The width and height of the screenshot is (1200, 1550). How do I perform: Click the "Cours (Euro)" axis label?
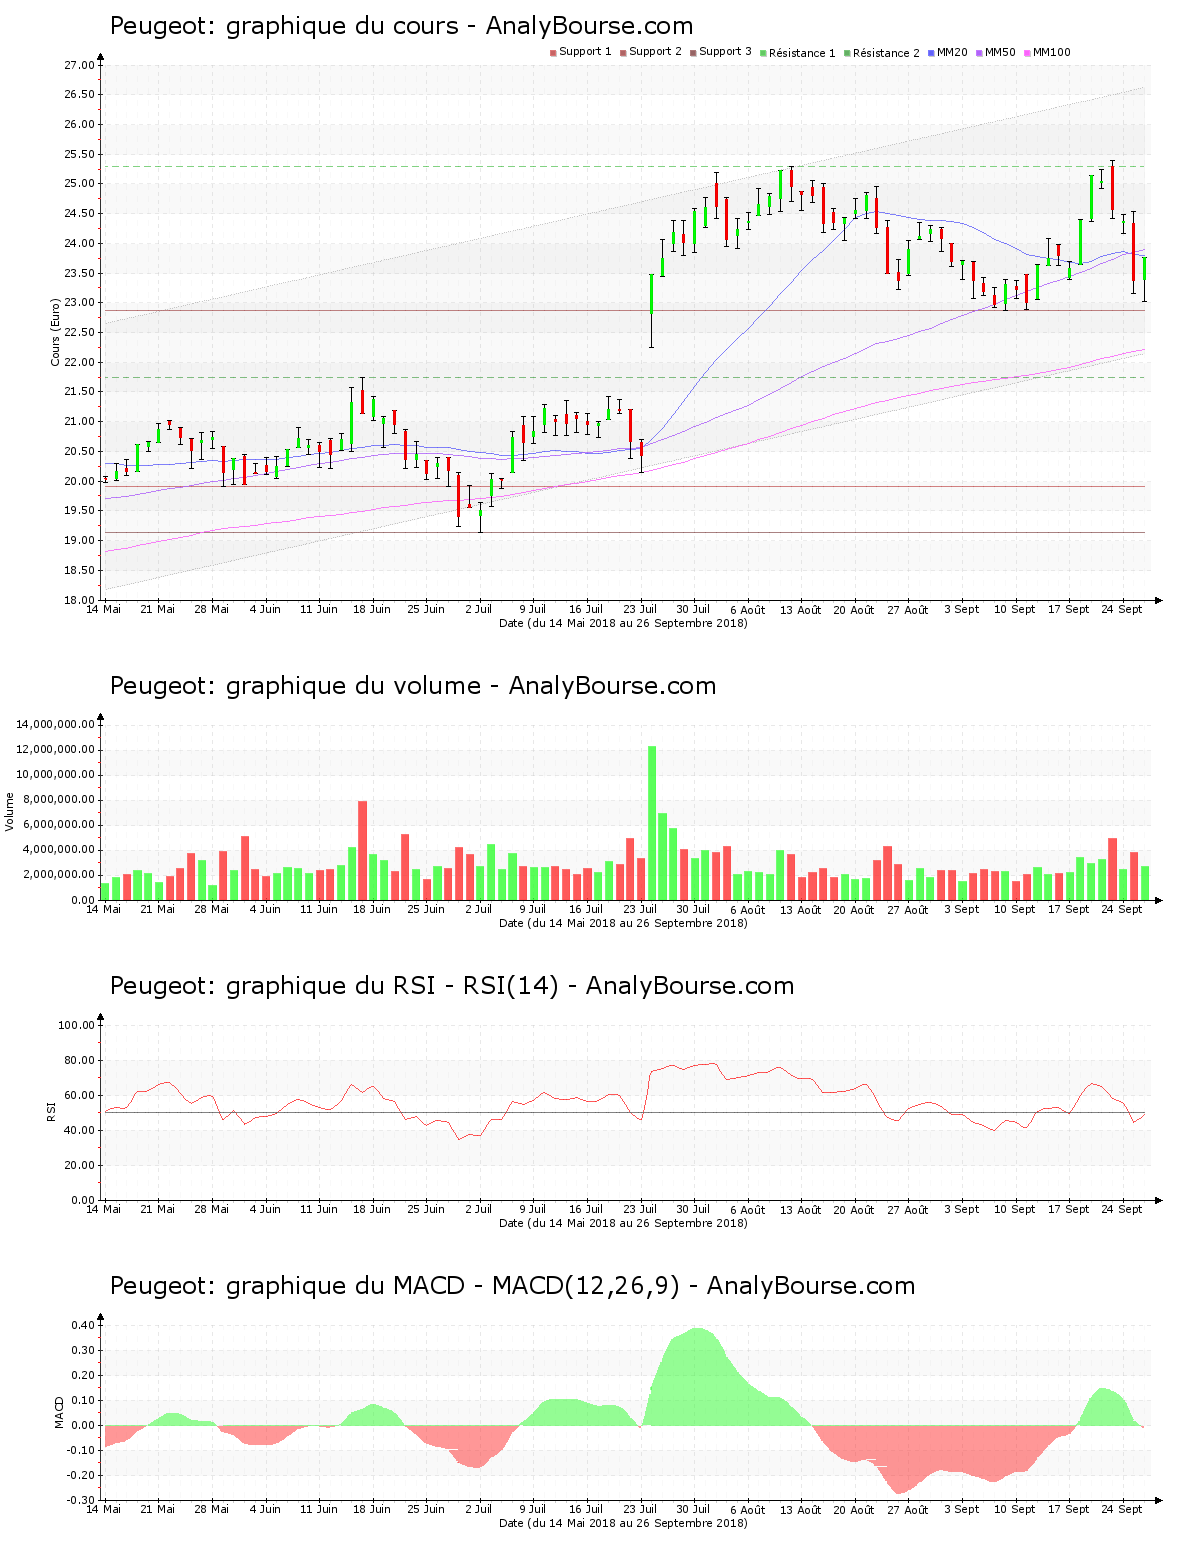[x=56, y=332]
